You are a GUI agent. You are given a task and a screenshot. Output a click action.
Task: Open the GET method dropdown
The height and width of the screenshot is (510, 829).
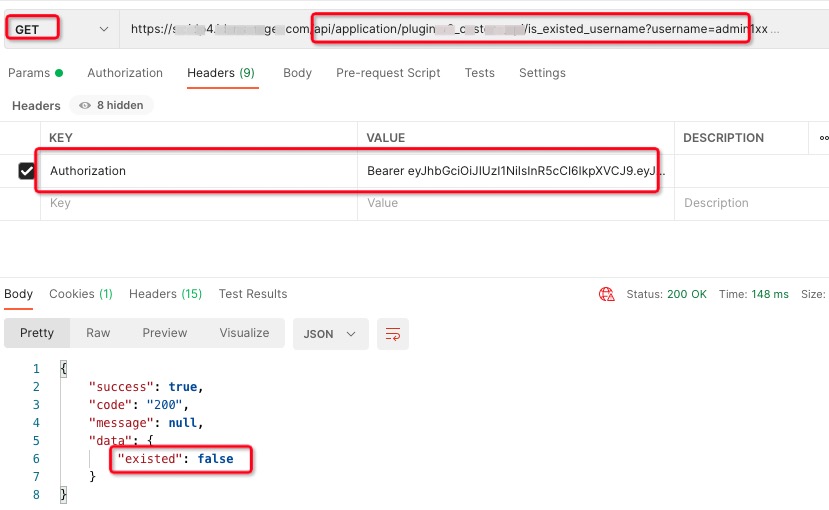60,29
